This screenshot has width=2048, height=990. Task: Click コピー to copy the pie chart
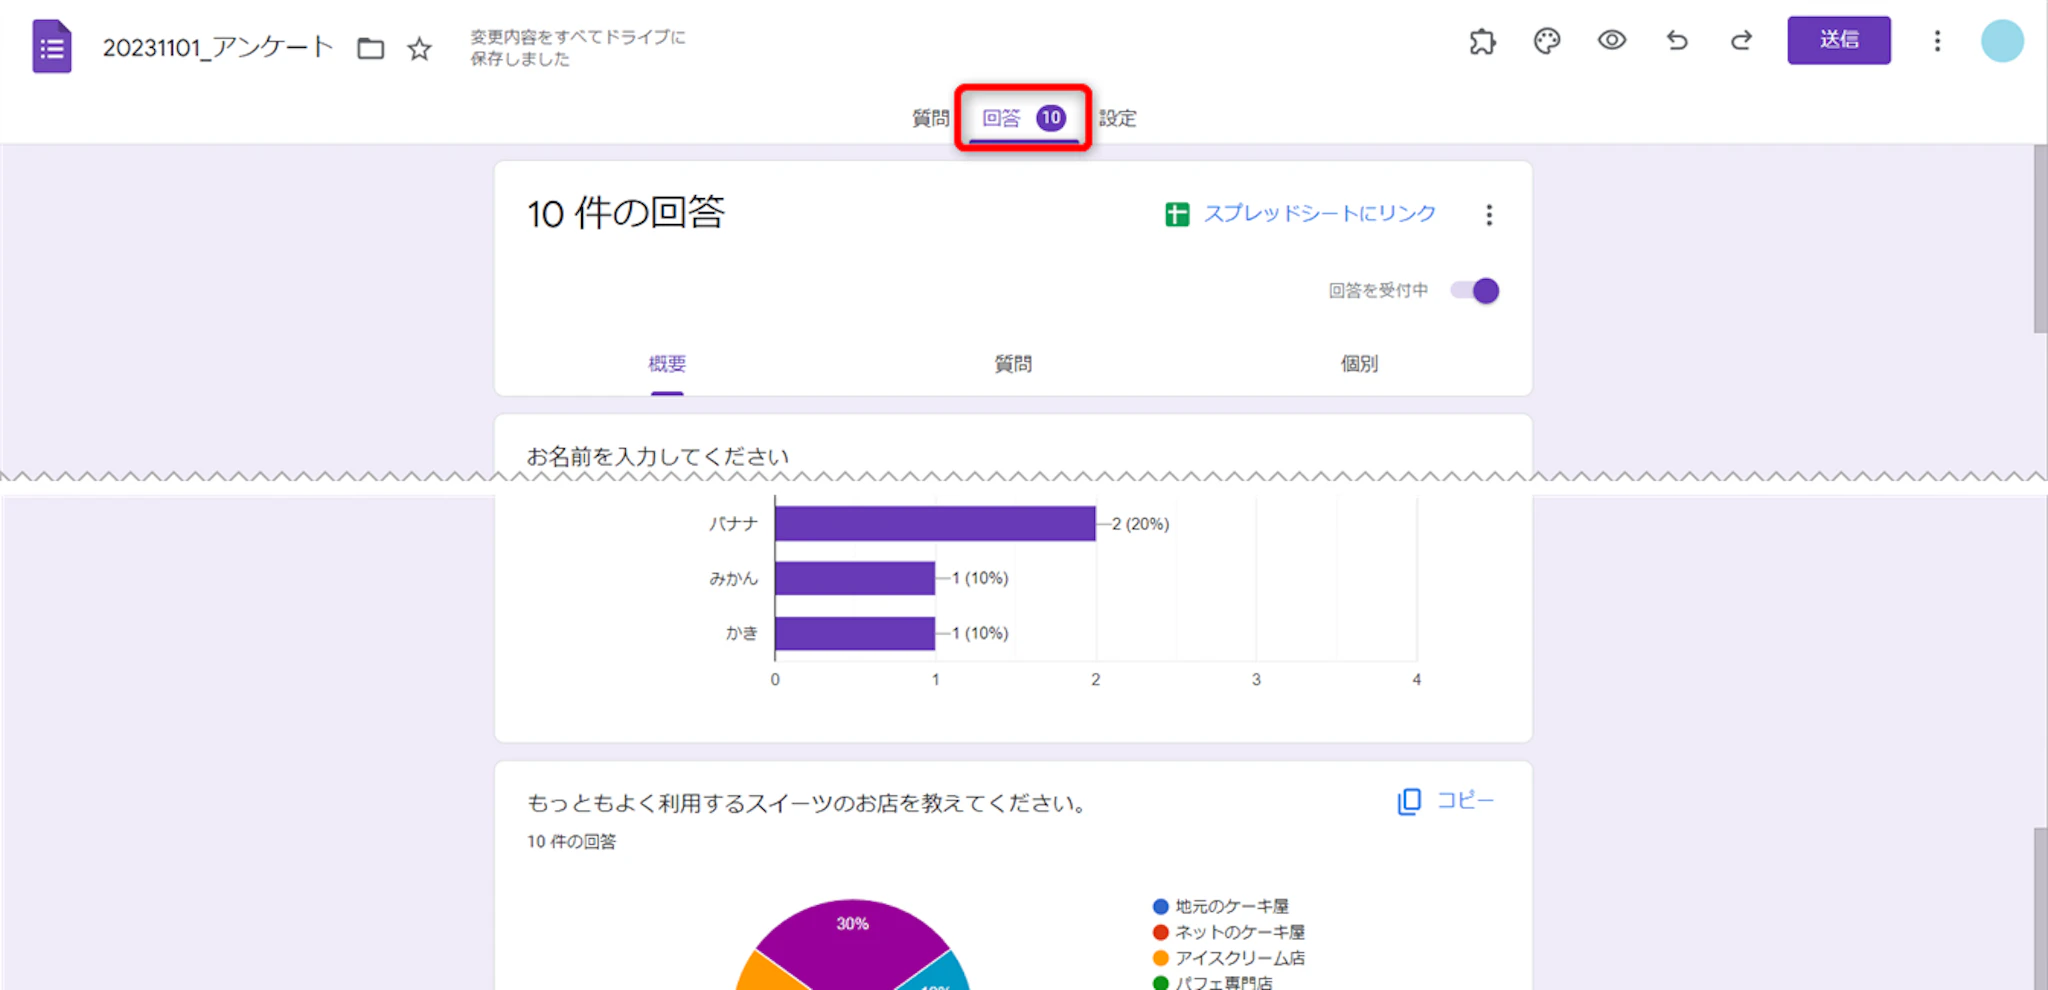(x=1446, y=801)
